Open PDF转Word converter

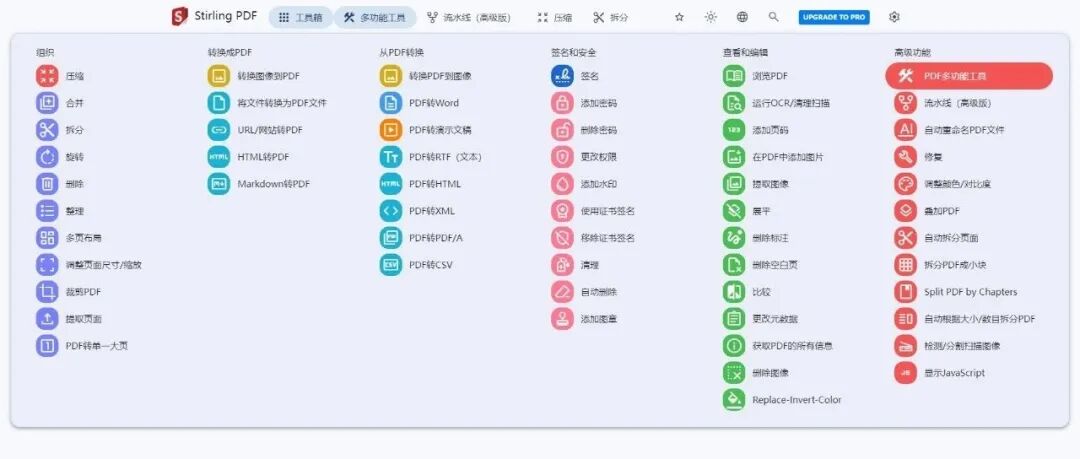pyautogui.click(x=419, y=103)
